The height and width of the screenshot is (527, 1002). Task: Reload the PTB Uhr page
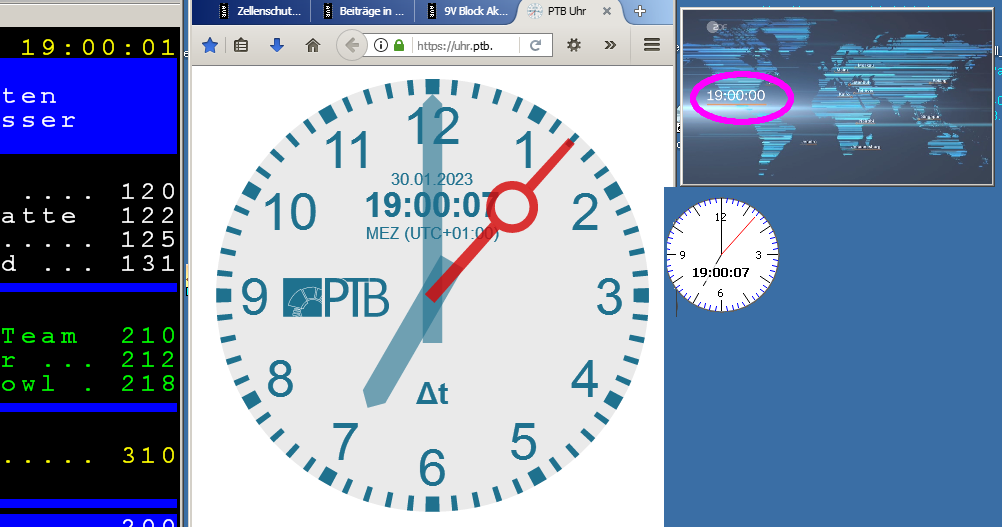coord(536,45)
